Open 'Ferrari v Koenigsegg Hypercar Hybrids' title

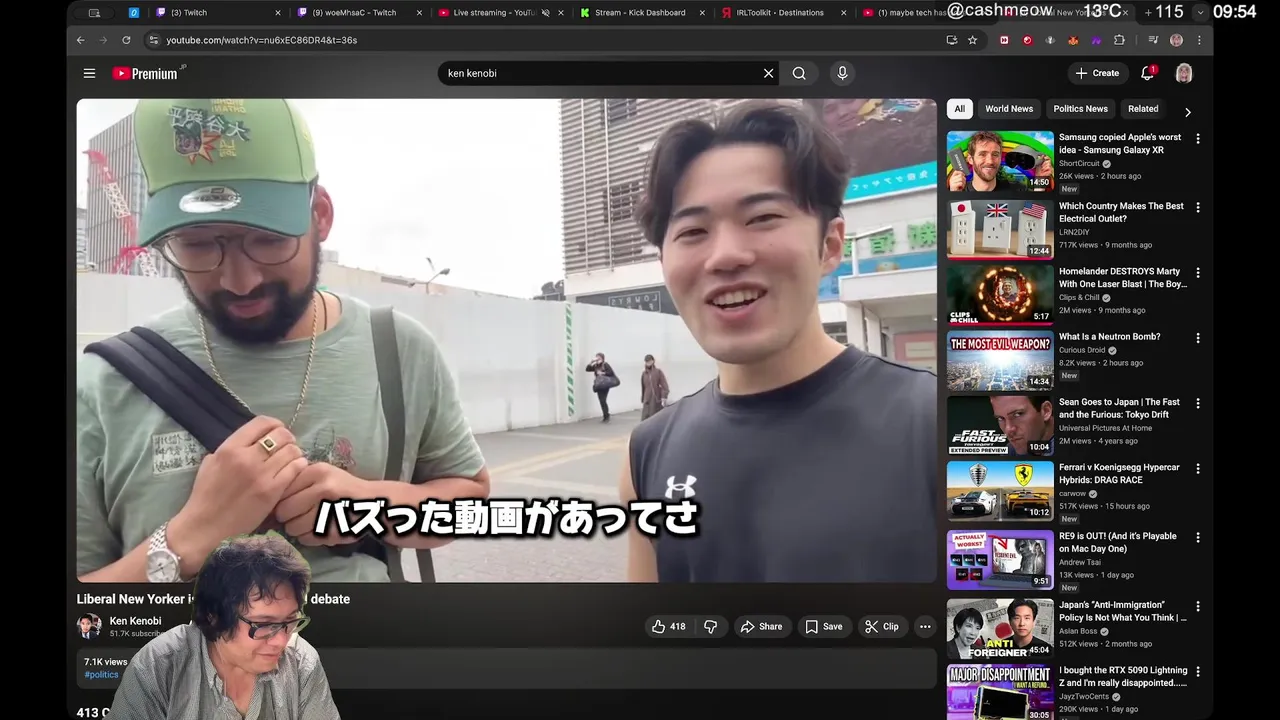coord(1119,473)
